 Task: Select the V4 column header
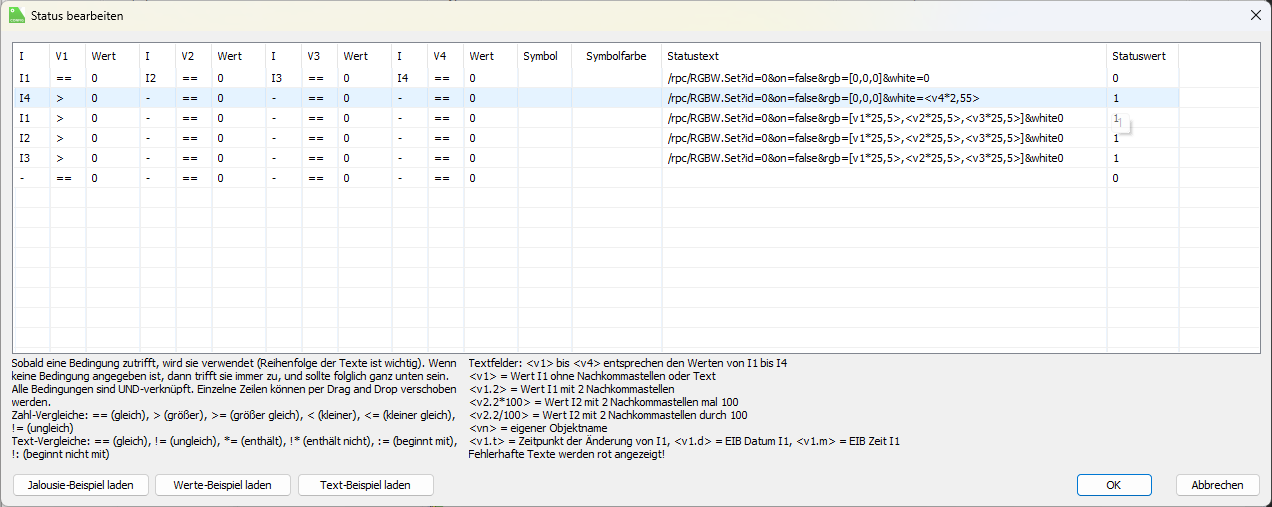pyautogui.click(x=445, y=57)
